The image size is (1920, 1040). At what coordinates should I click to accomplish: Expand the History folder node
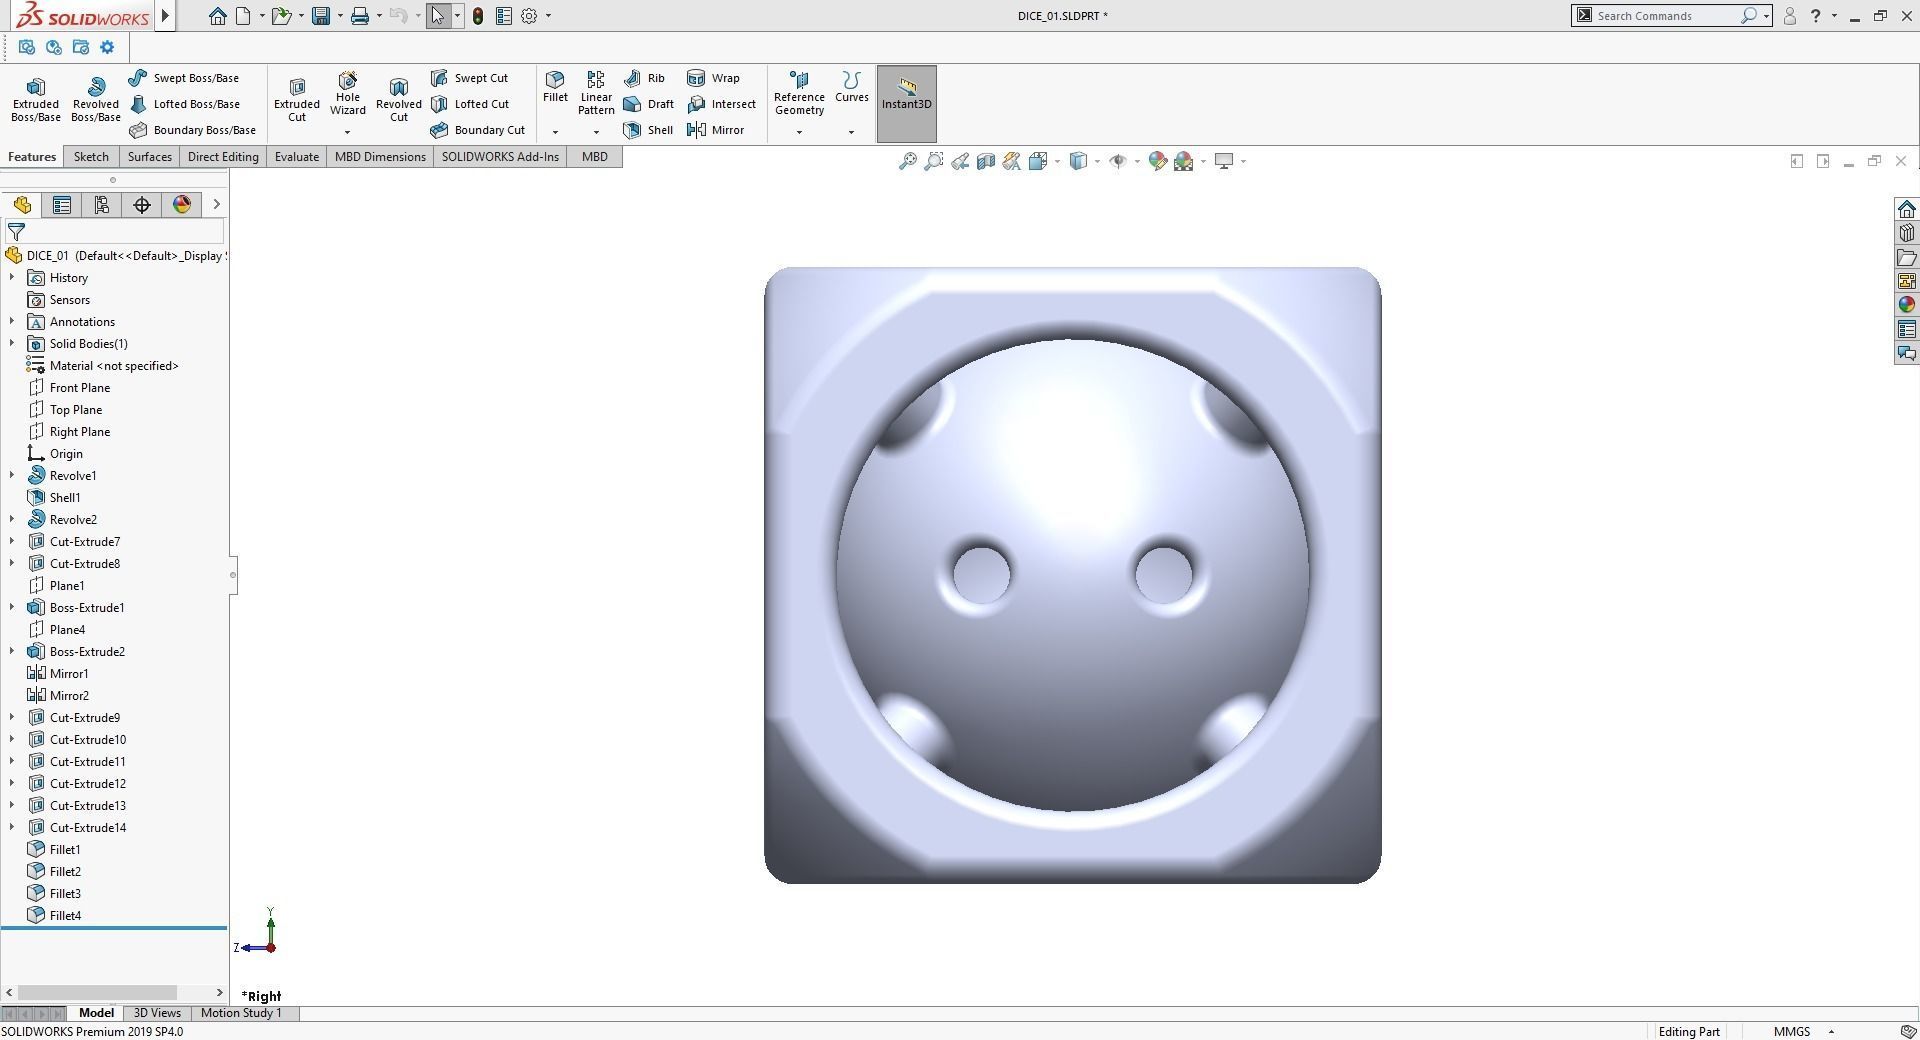click(x=12, y=278)
